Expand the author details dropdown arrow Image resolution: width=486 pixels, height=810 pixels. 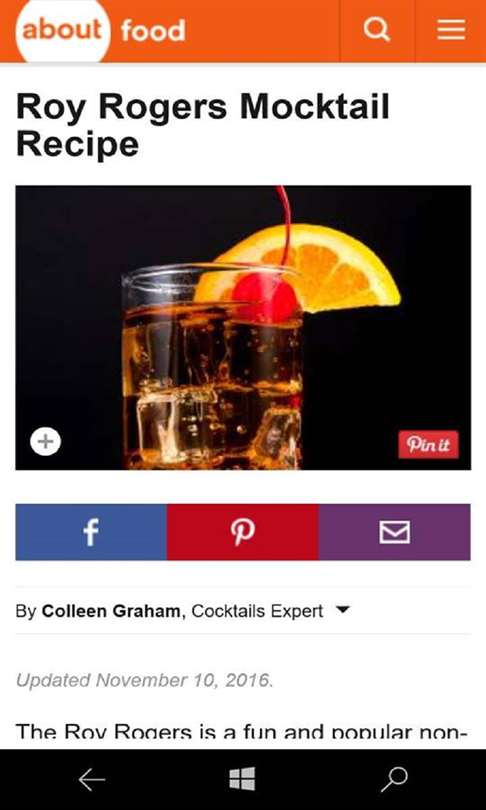(342, 610)
